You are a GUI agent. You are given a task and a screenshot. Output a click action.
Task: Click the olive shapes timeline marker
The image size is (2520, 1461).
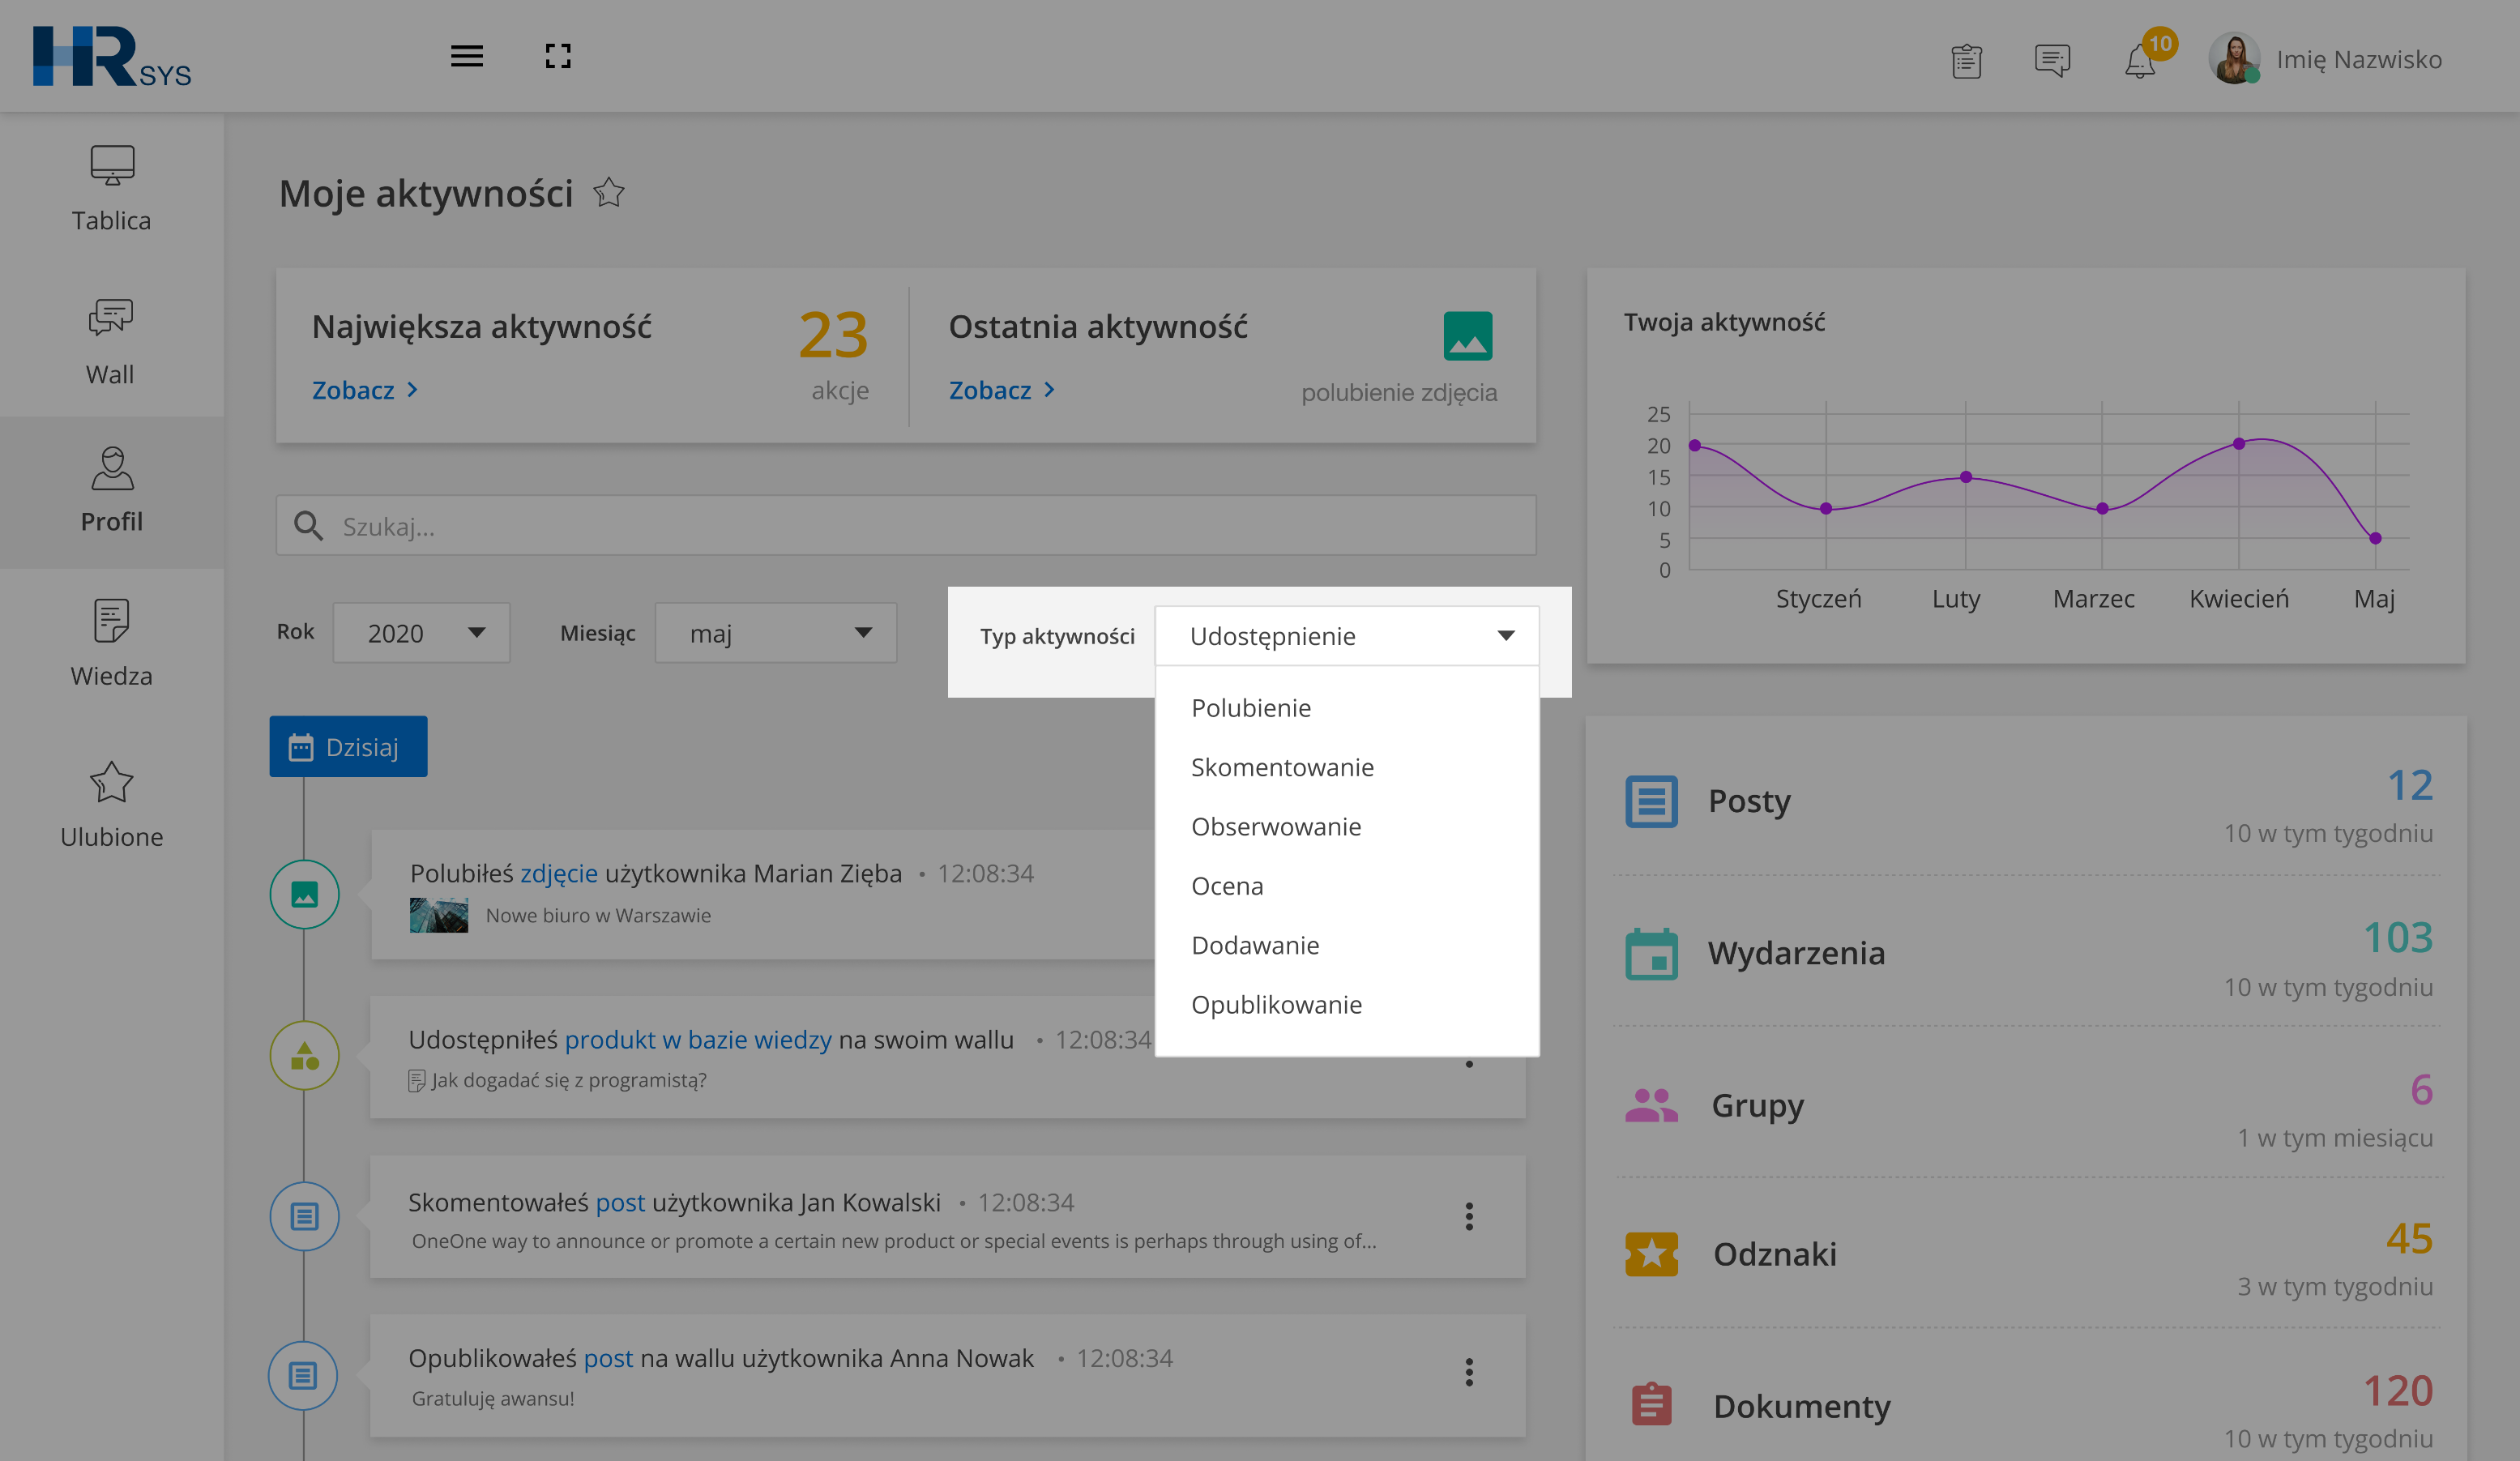(x=304, y=1055)
